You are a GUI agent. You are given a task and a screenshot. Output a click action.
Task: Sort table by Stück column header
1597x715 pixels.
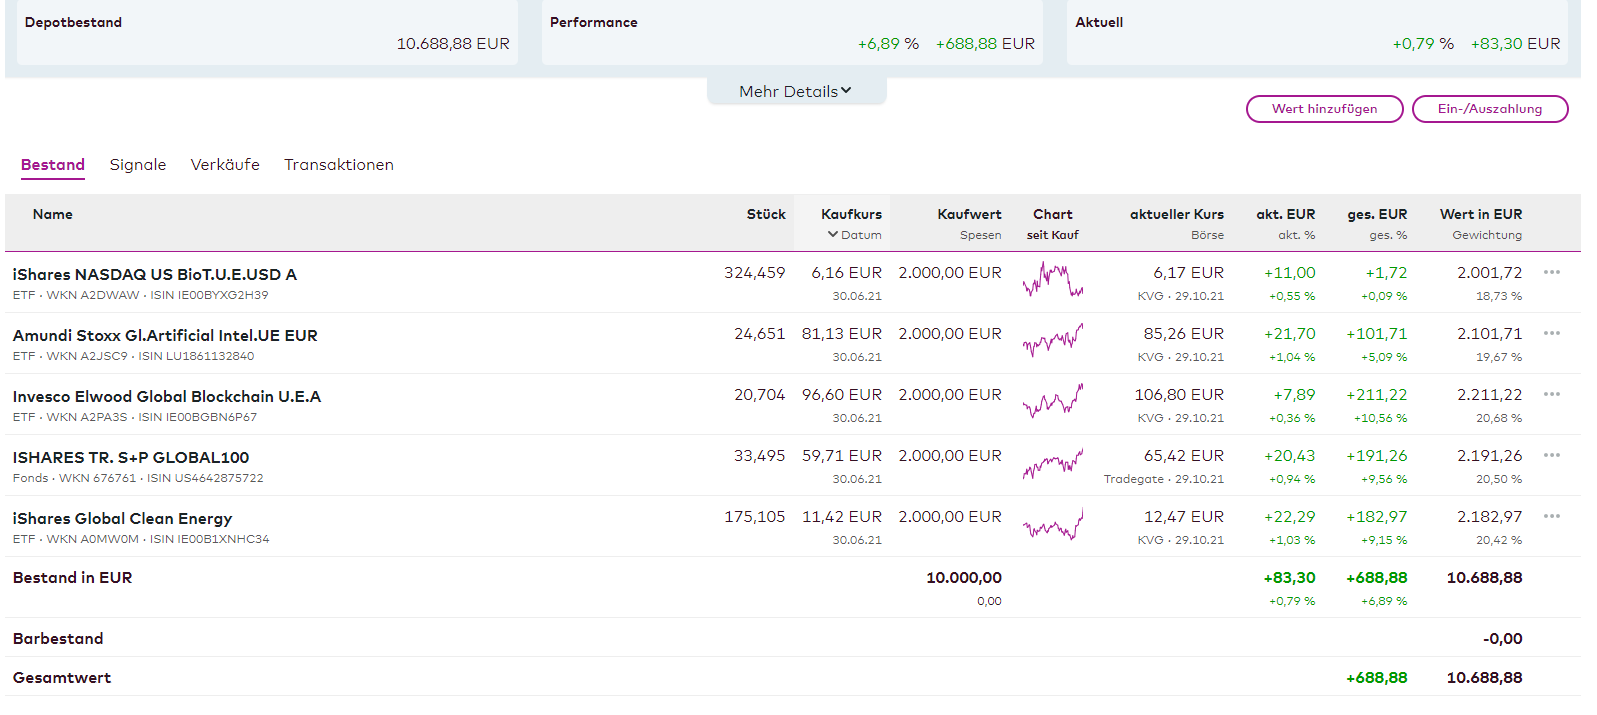766,214
